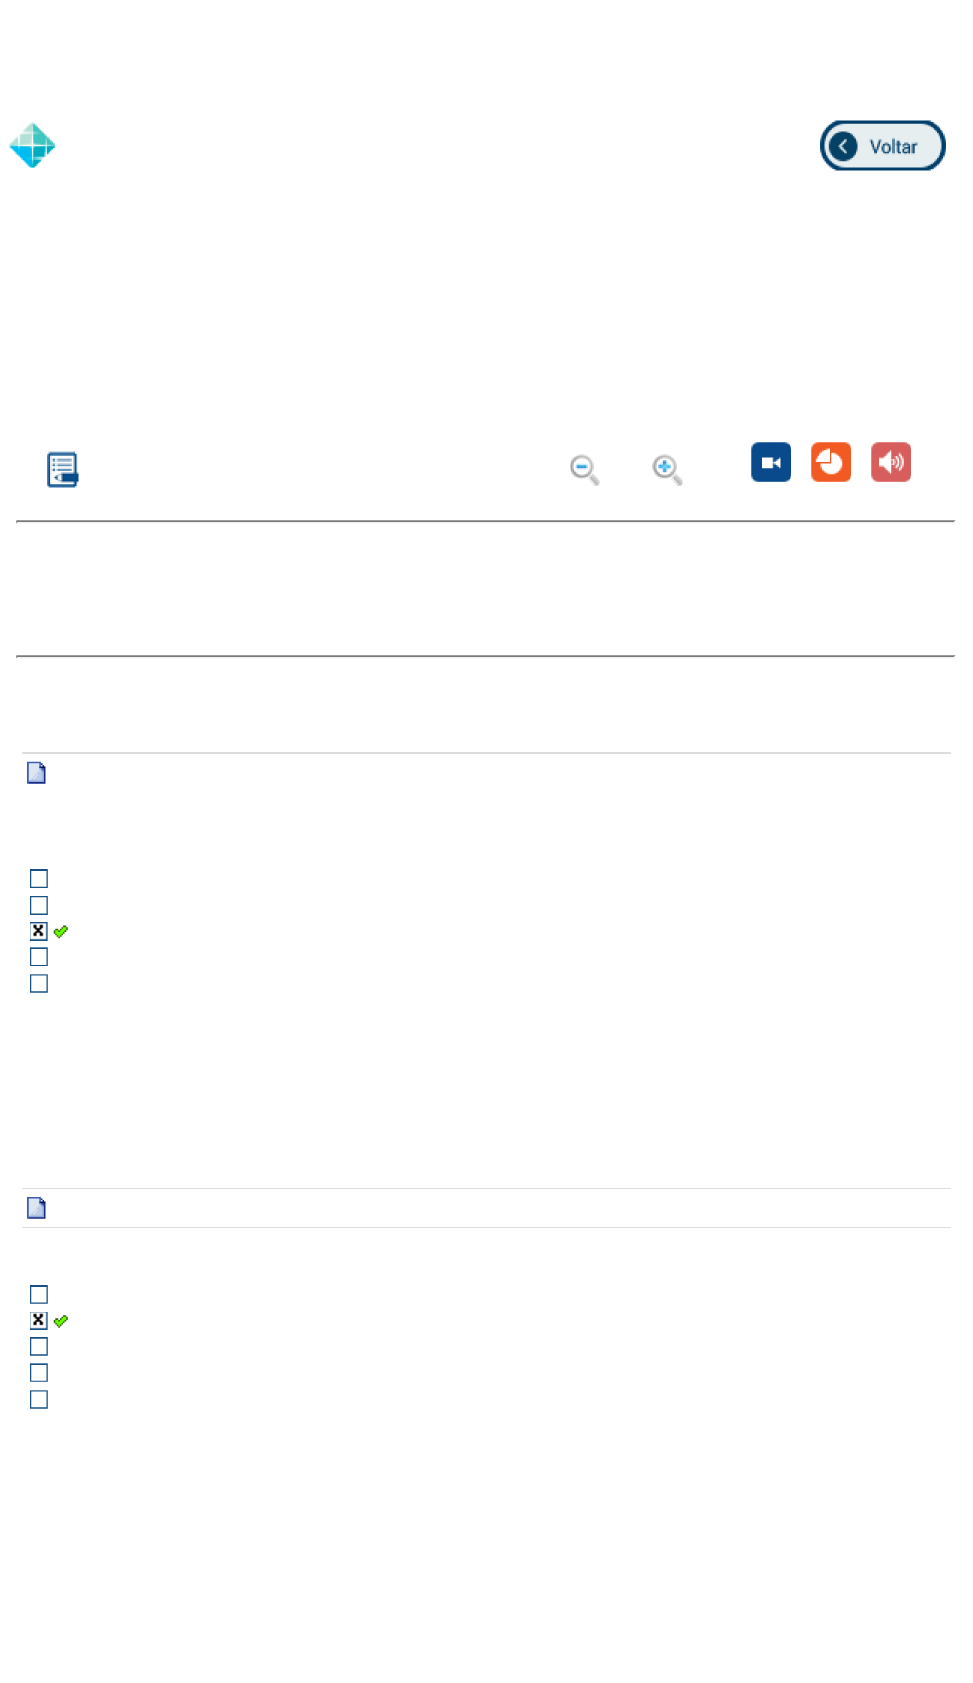Check the second option of question one
This screenshot has height=1683, width=973.
click(39, 905)
